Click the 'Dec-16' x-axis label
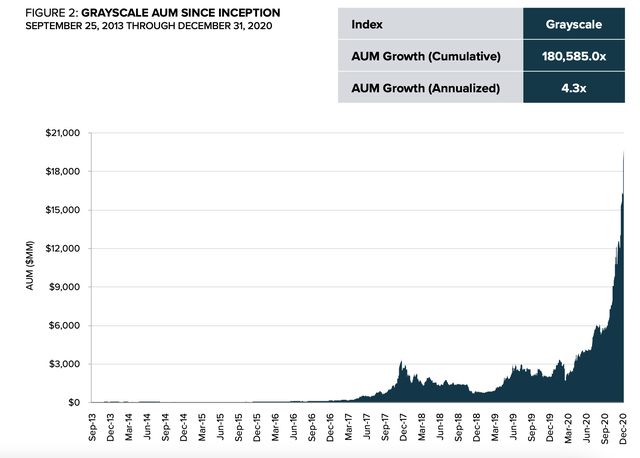Viewport: 640px width, 458px height. click(x=330, y=427)
